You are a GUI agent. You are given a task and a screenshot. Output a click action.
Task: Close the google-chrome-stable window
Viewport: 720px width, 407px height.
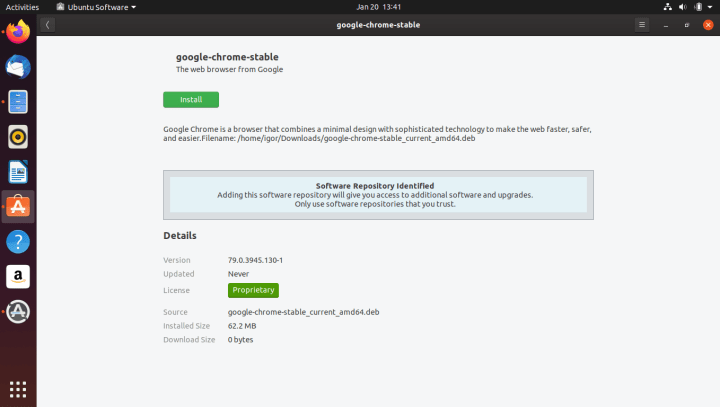tap(708, 25)
